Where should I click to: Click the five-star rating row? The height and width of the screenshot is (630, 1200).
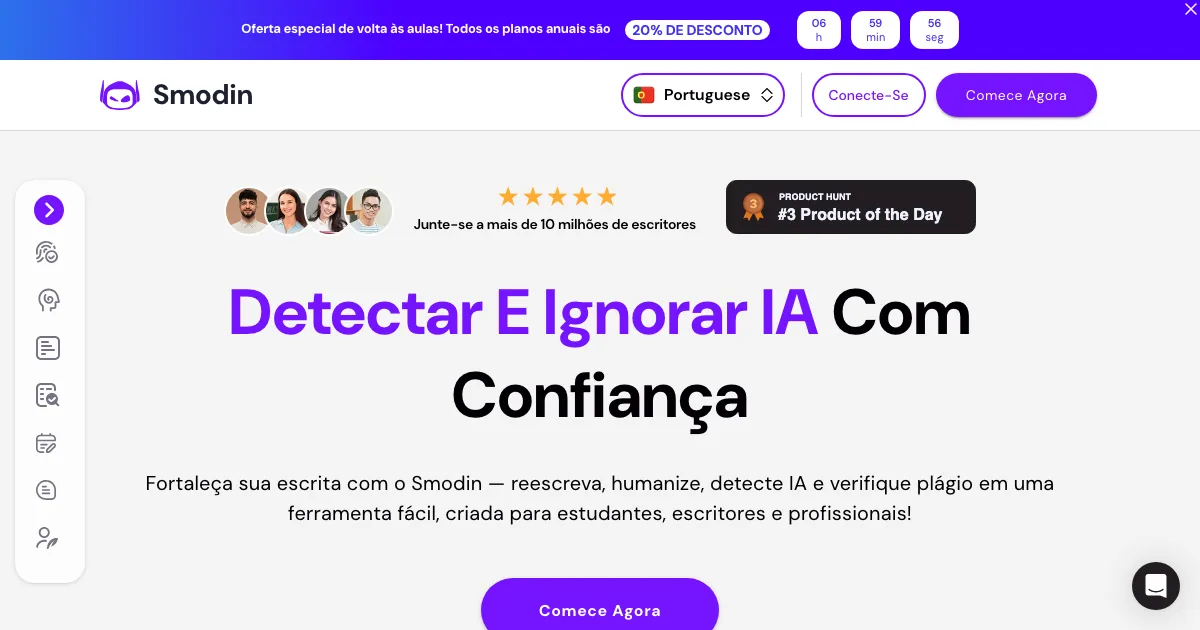click(x=557, y=196)
